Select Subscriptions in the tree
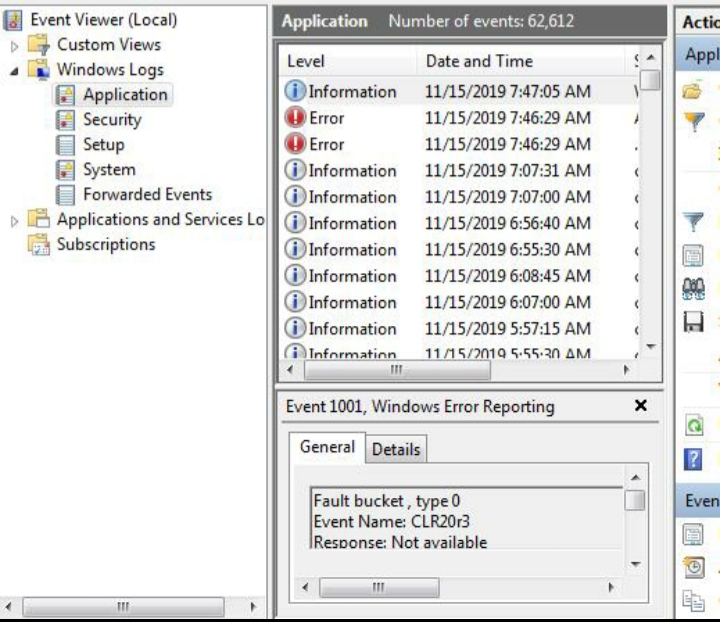This screenshot has width=720, height=622. (106, 244)
